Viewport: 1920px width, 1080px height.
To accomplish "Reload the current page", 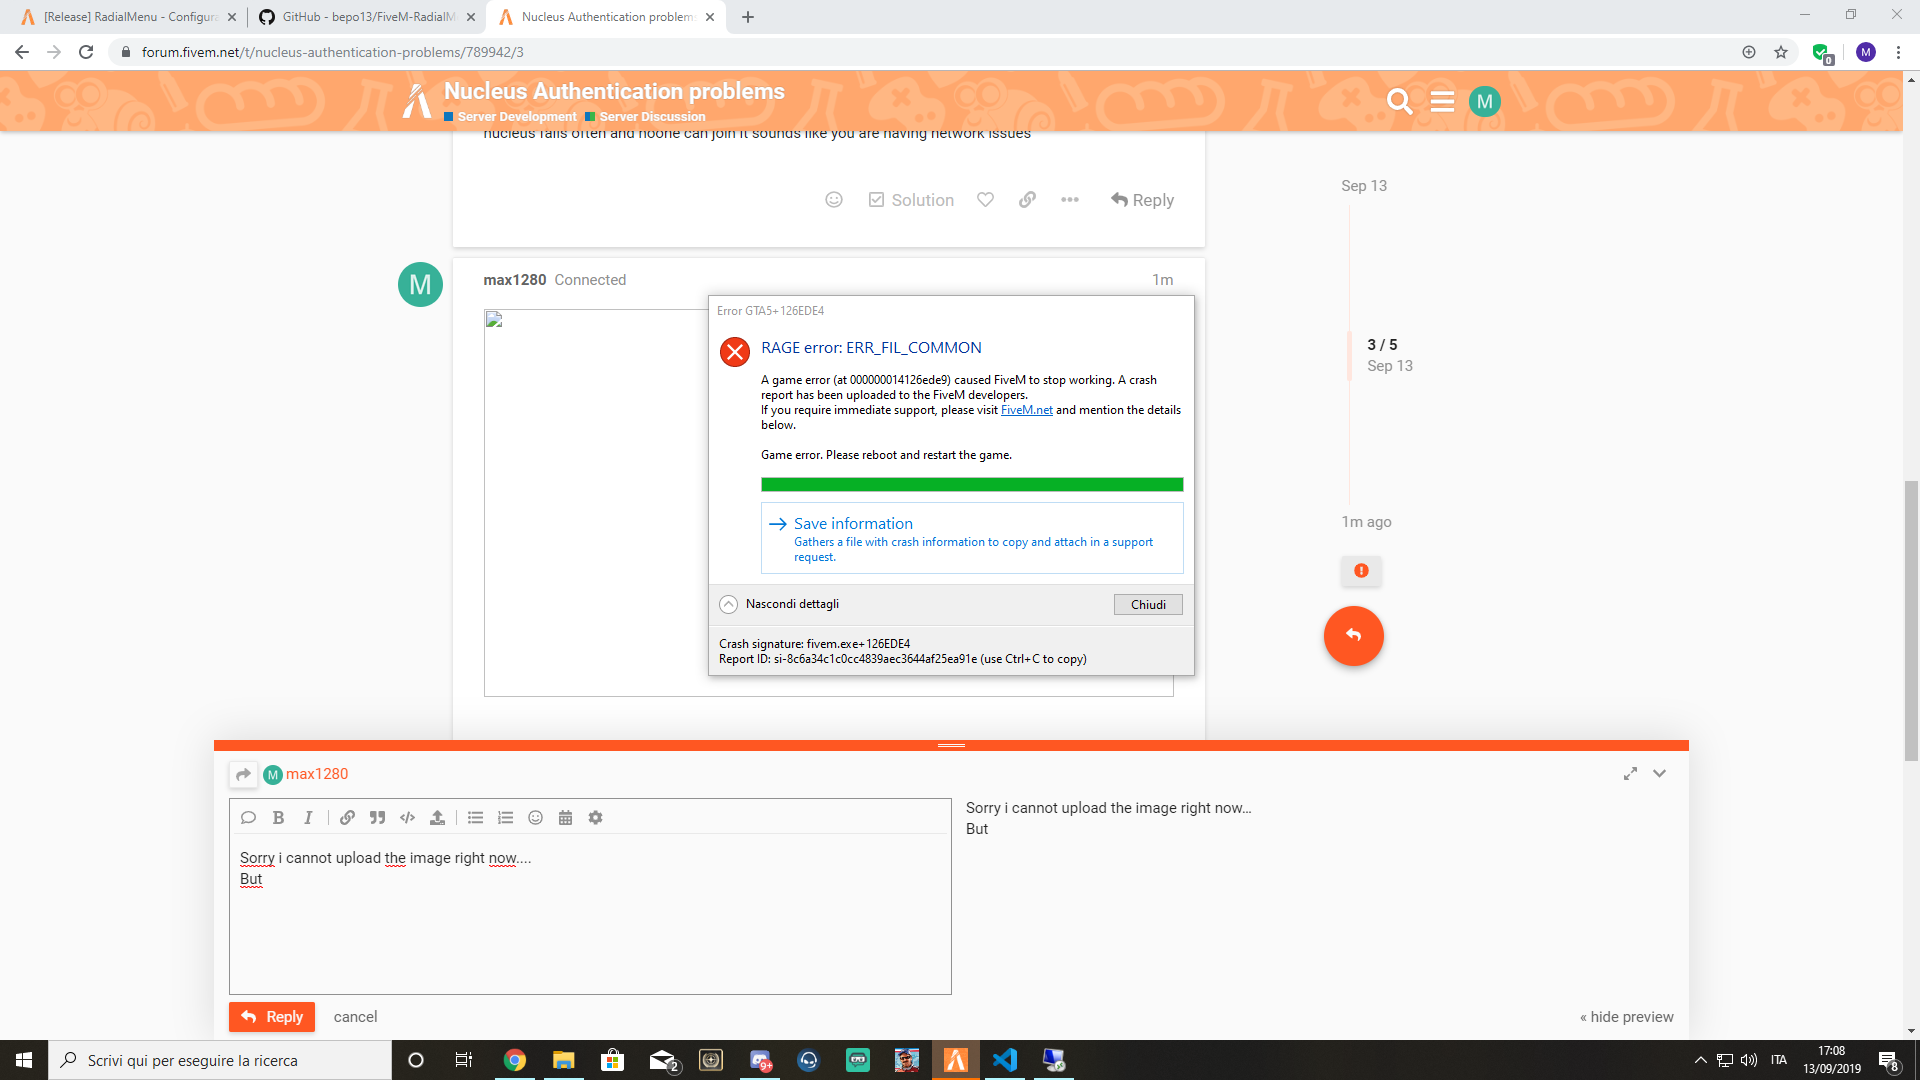I will (x=86, y=52).
